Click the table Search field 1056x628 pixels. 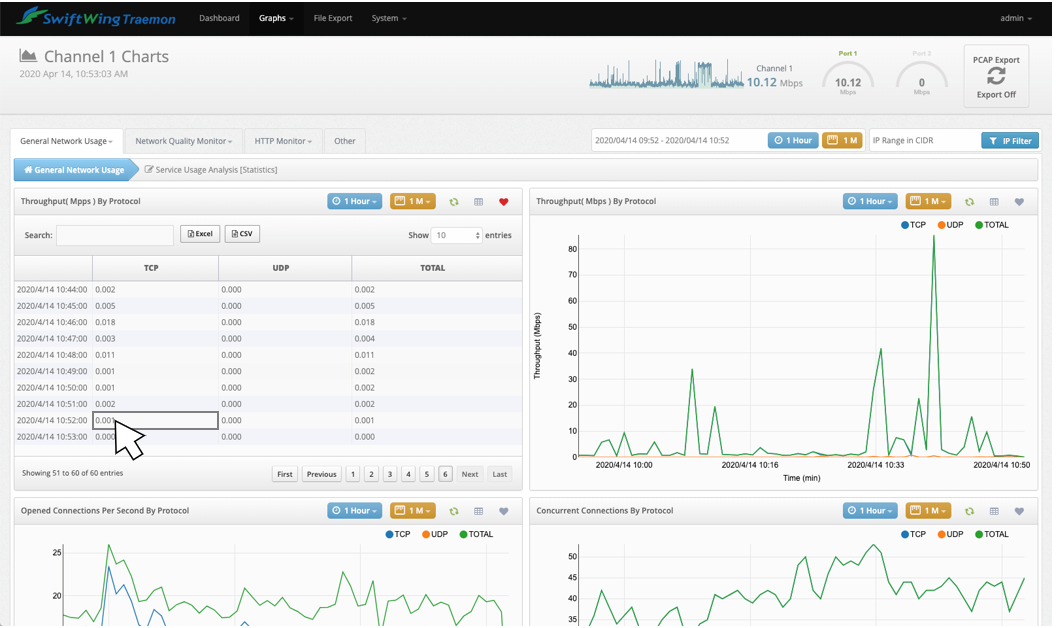click(114, 235)
